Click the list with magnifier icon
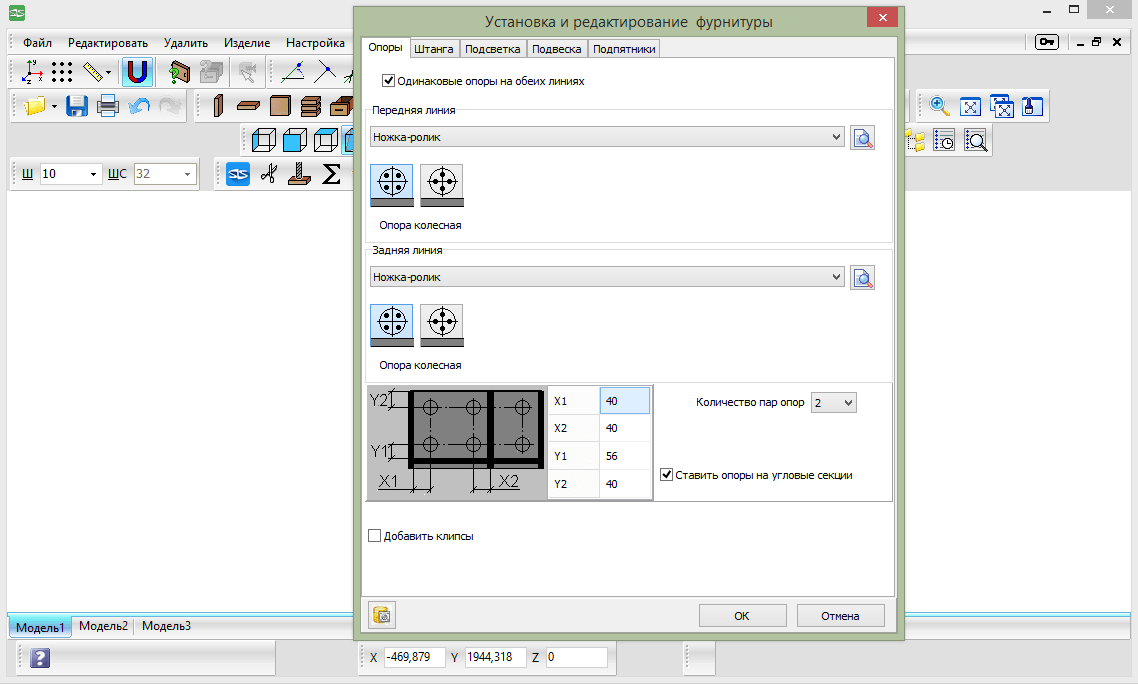 [x=975, y=139]
